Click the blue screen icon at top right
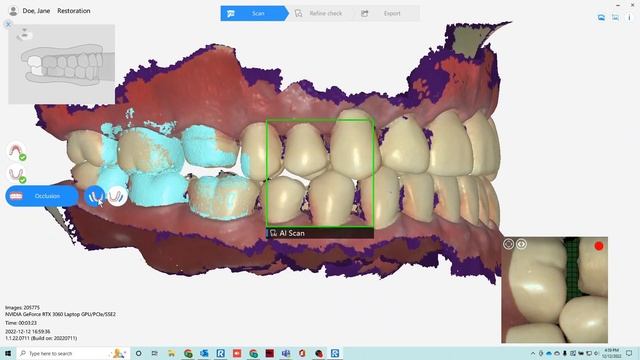 pyautogui.click(x=601, y=17)
